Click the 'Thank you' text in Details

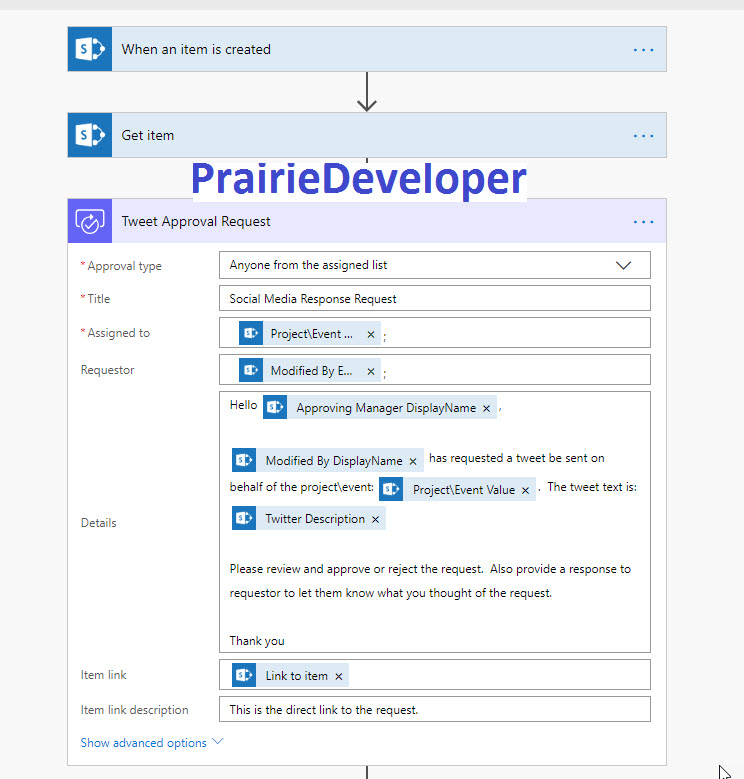click(257, 641)
